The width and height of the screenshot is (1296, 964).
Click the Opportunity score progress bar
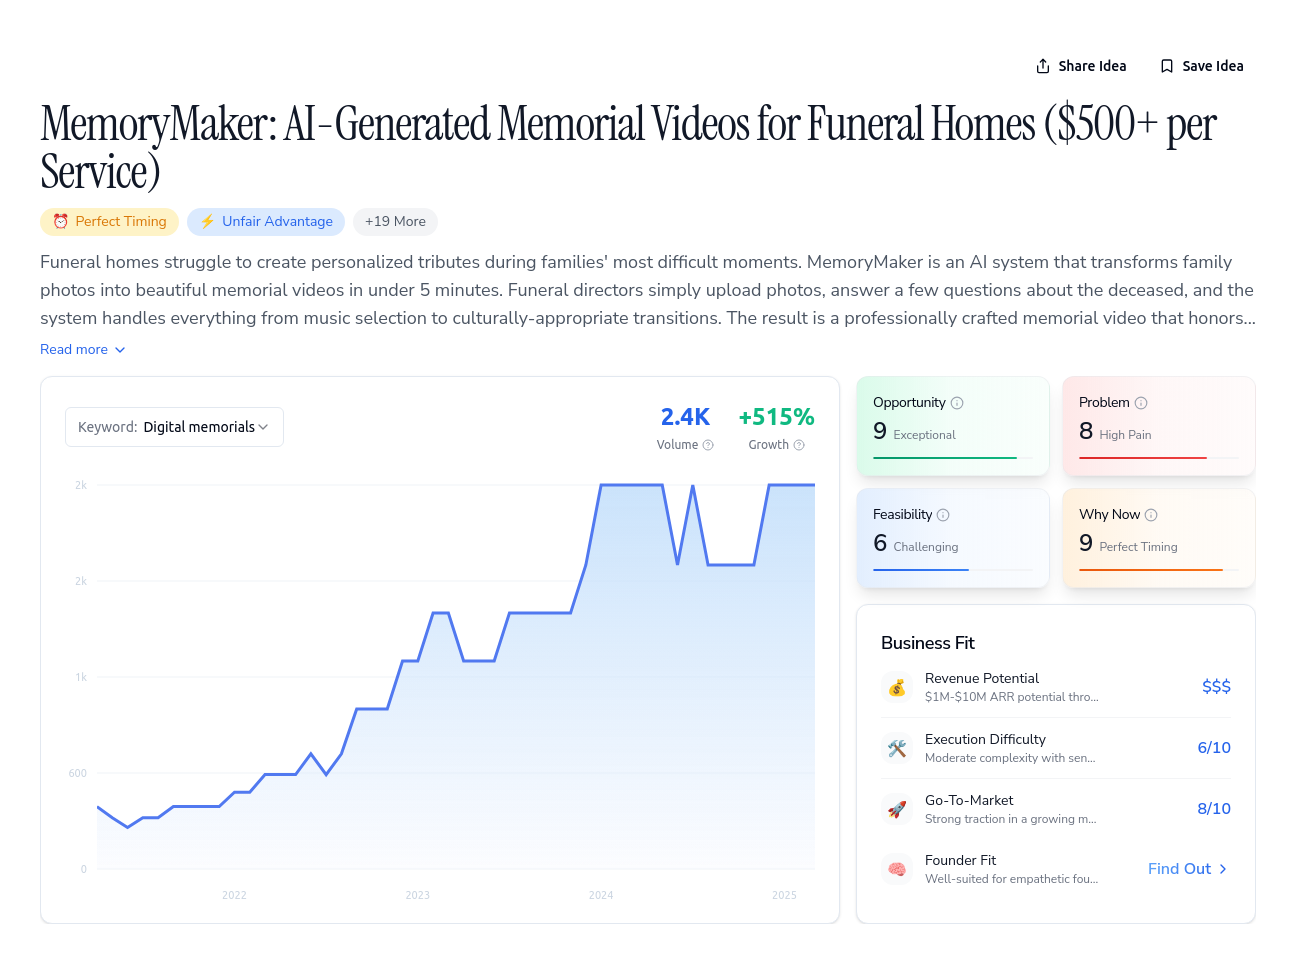pyautogui.click(x=952, y=458)
